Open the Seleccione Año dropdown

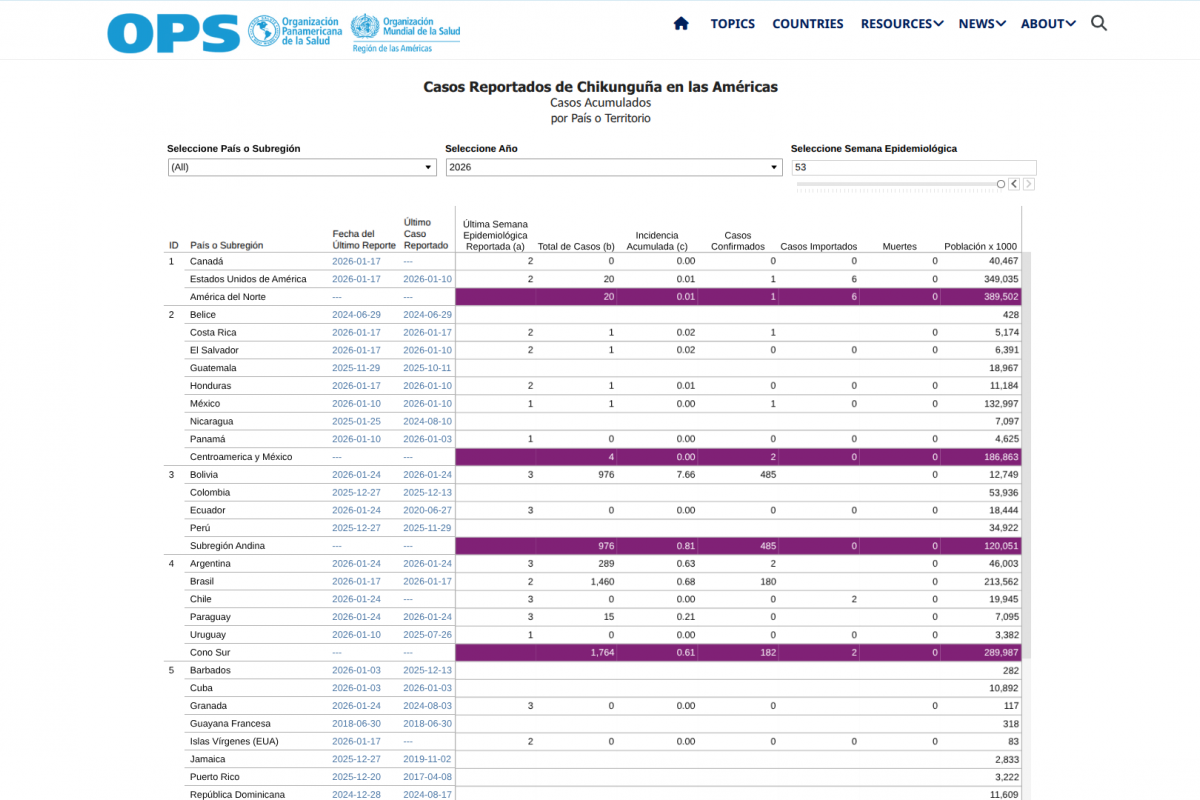point(613,167)
